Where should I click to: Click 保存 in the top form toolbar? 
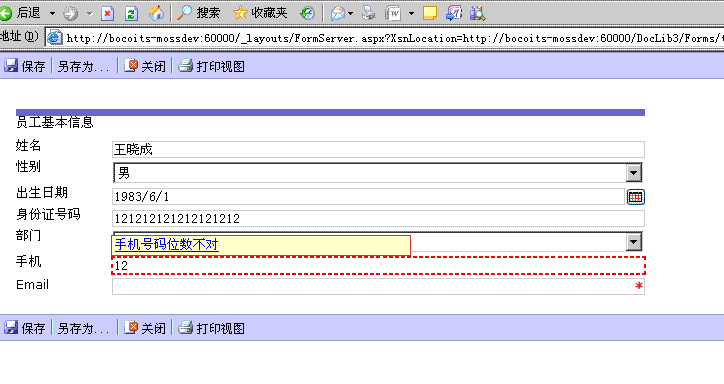pyautogui.click(x=25, y=66)
